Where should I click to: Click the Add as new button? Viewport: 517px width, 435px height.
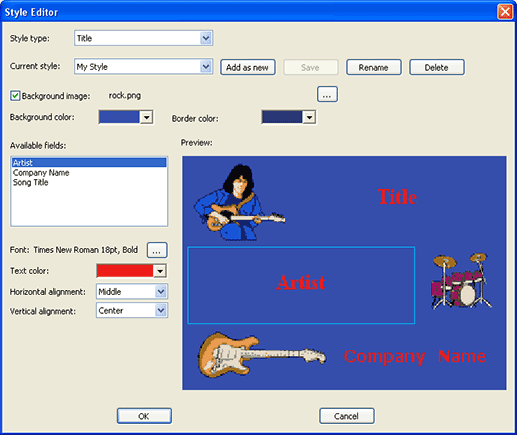point(248,67)
